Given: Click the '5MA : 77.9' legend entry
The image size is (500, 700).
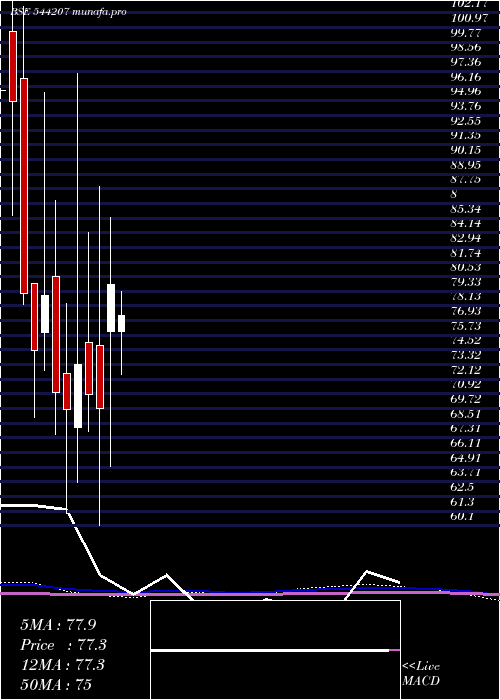Looking at the screenshot, I should point(58,625).
